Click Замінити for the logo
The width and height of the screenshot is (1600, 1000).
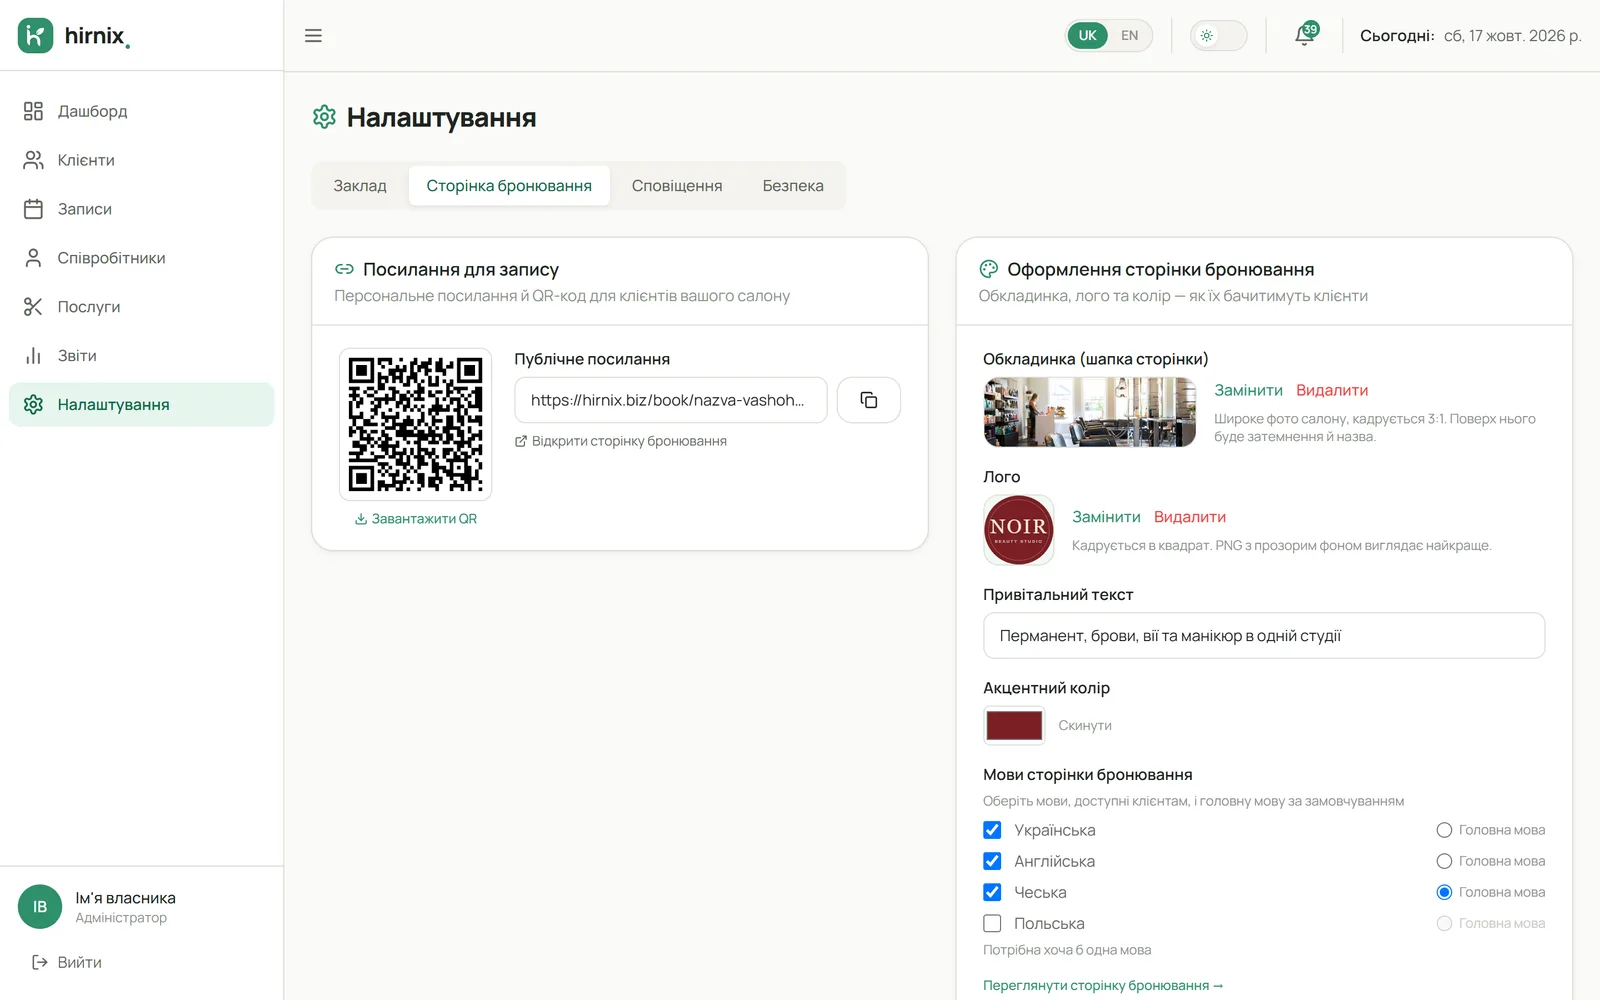click(x=1106, y=517)
